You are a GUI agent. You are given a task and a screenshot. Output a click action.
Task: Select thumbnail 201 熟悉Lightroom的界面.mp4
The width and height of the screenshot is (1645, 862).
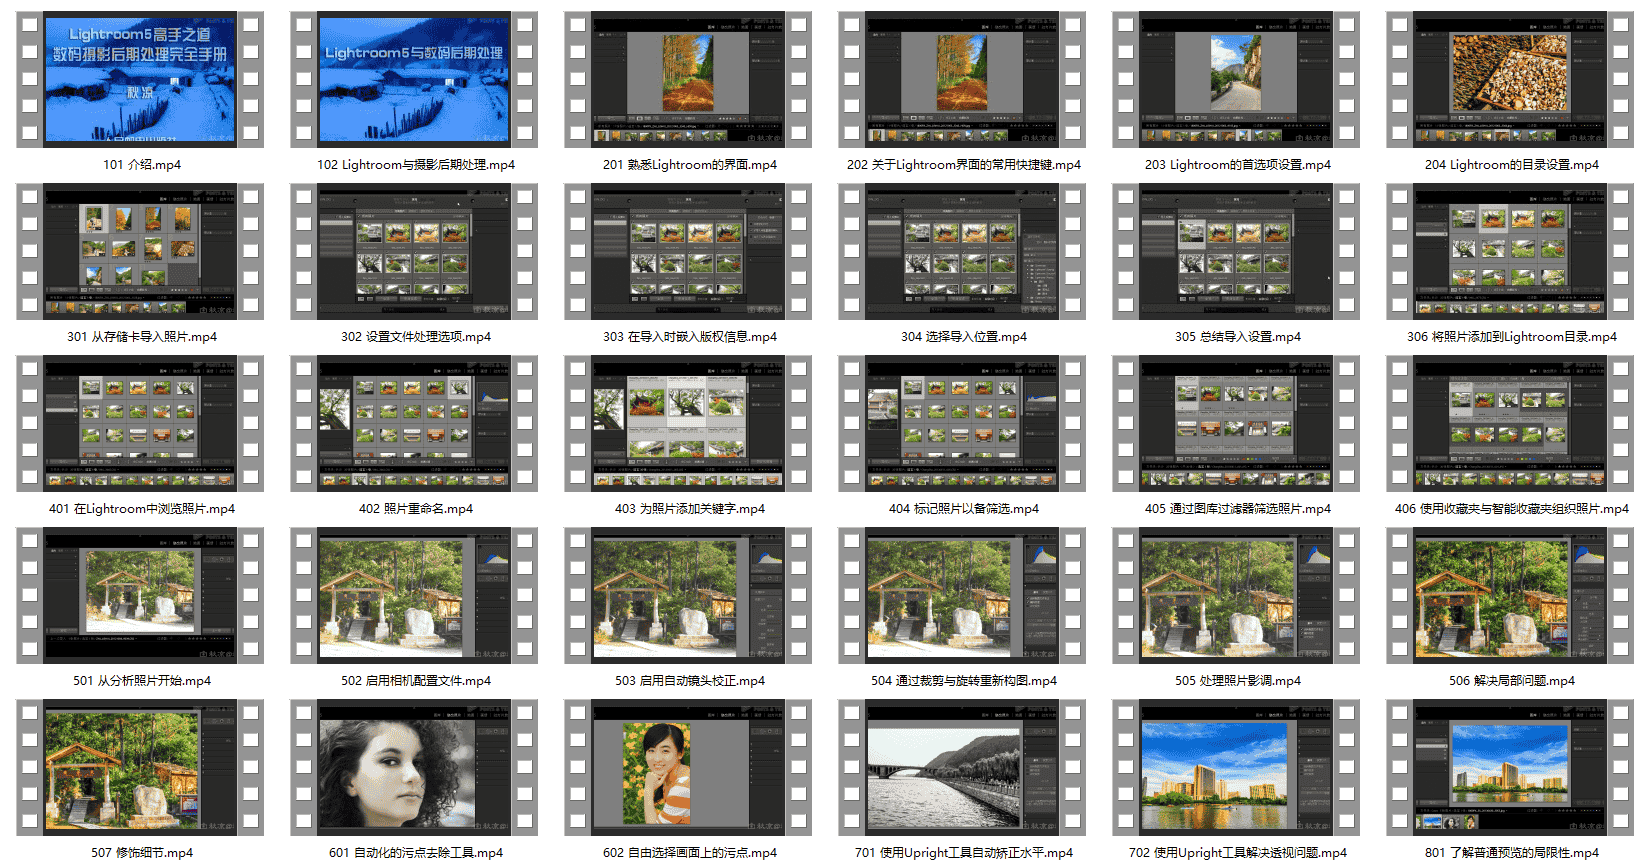[x=688, y=80]
